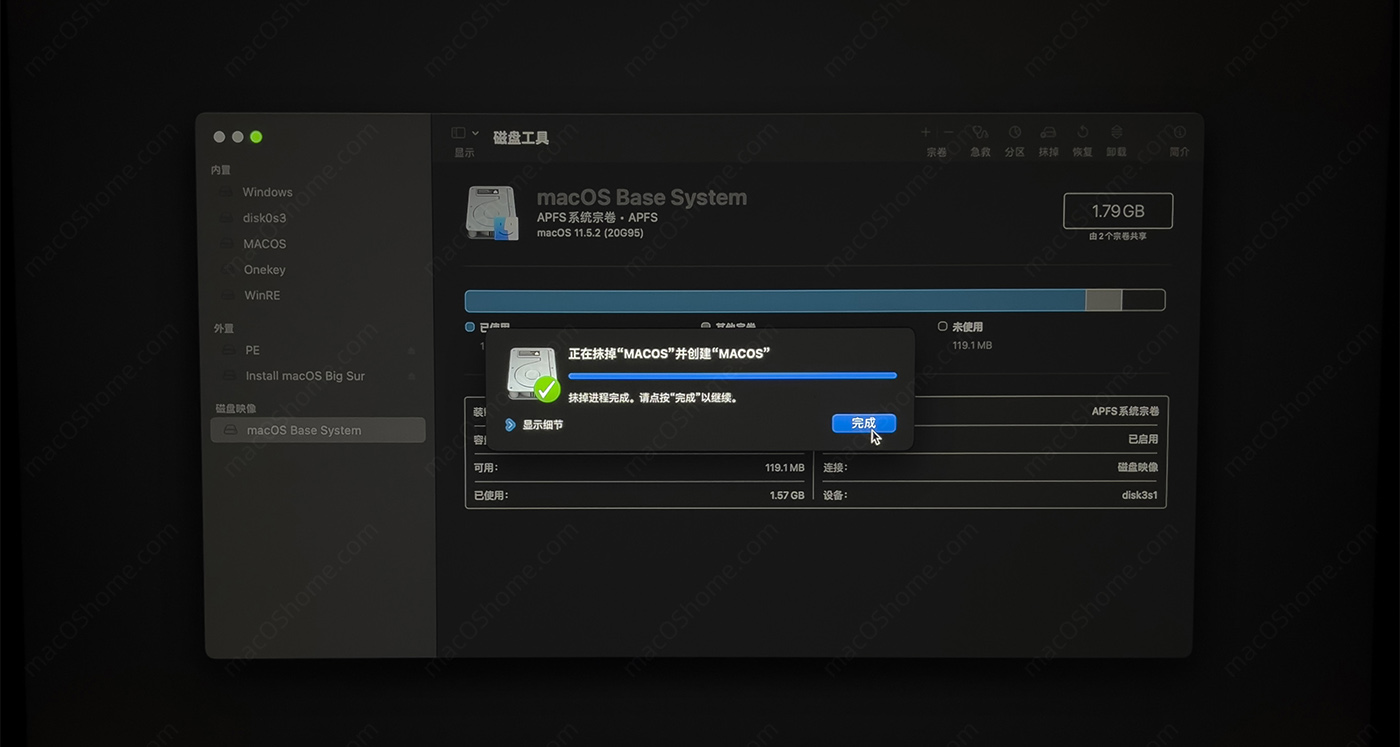Run 急救 First Aid from the toolbar
This screenshot has width=1400, height=747.
(x=980, y=132)
